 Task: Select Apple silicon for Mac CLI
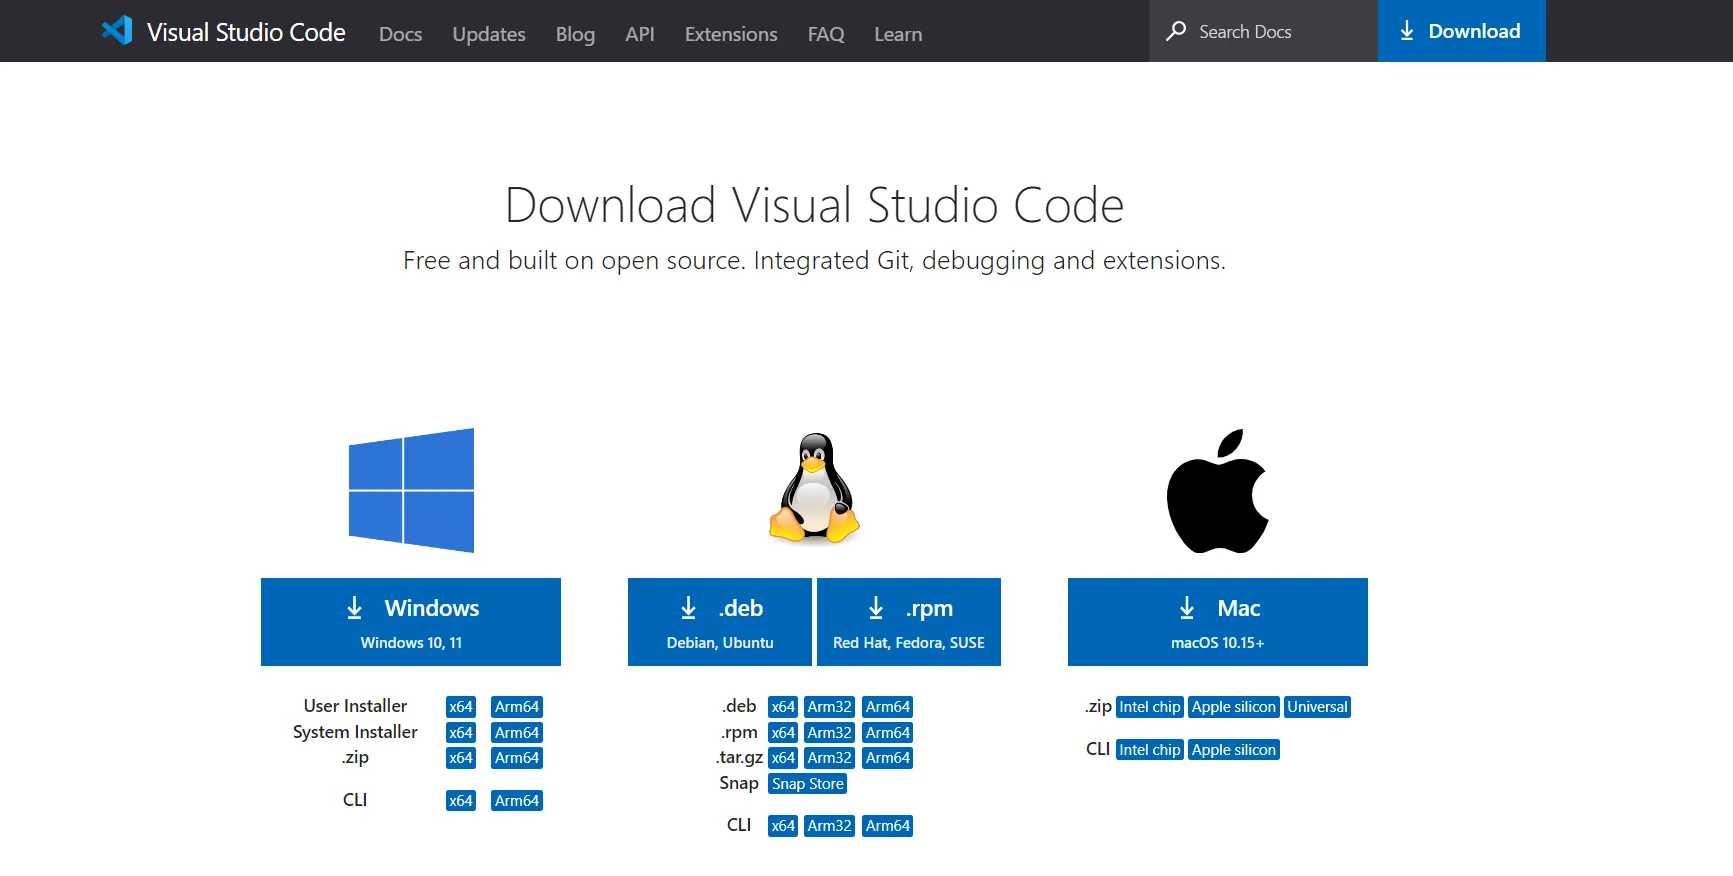1234,750
